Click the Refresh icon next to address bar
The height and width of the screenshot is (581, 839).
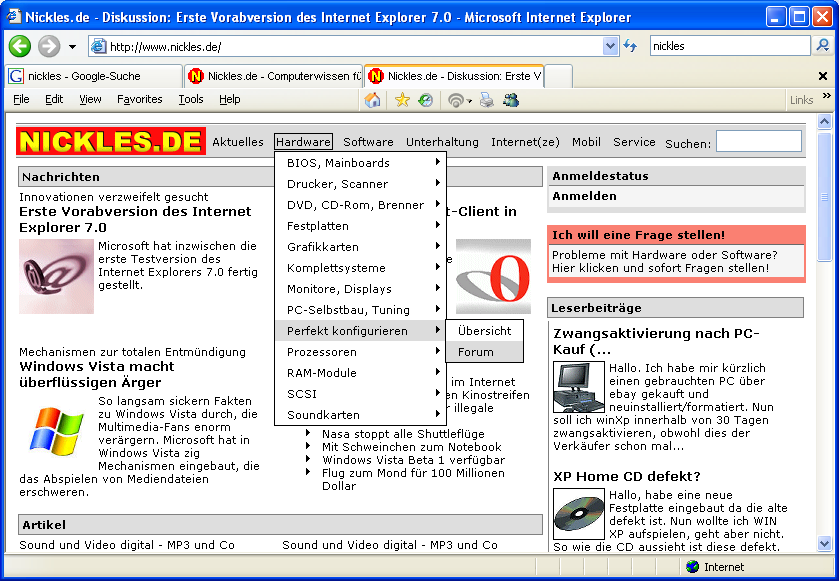(630, 47)
